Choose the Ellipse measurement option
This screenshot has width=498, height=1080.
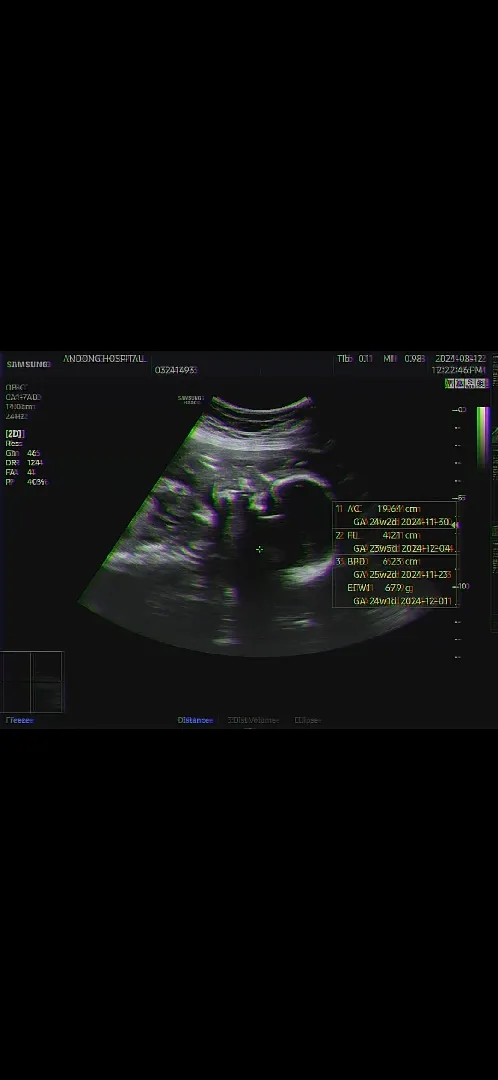point(308,720)
